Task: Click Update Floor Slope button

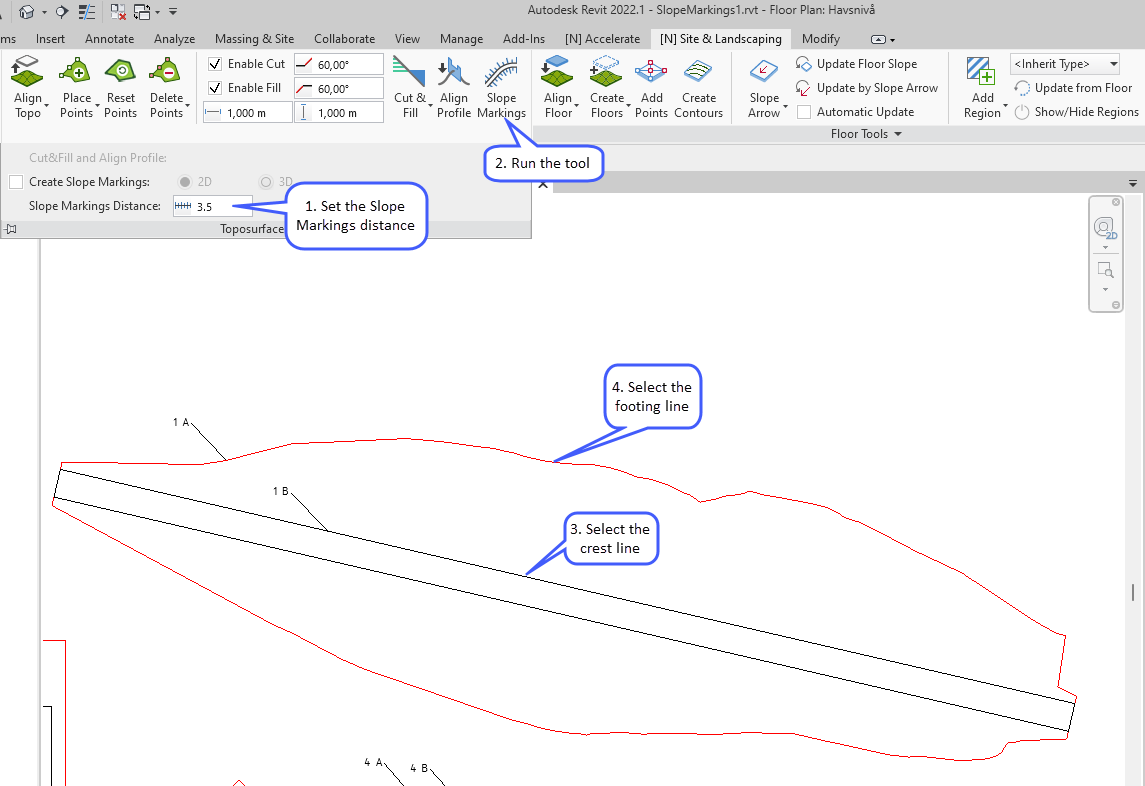Action: coord(857,64)
